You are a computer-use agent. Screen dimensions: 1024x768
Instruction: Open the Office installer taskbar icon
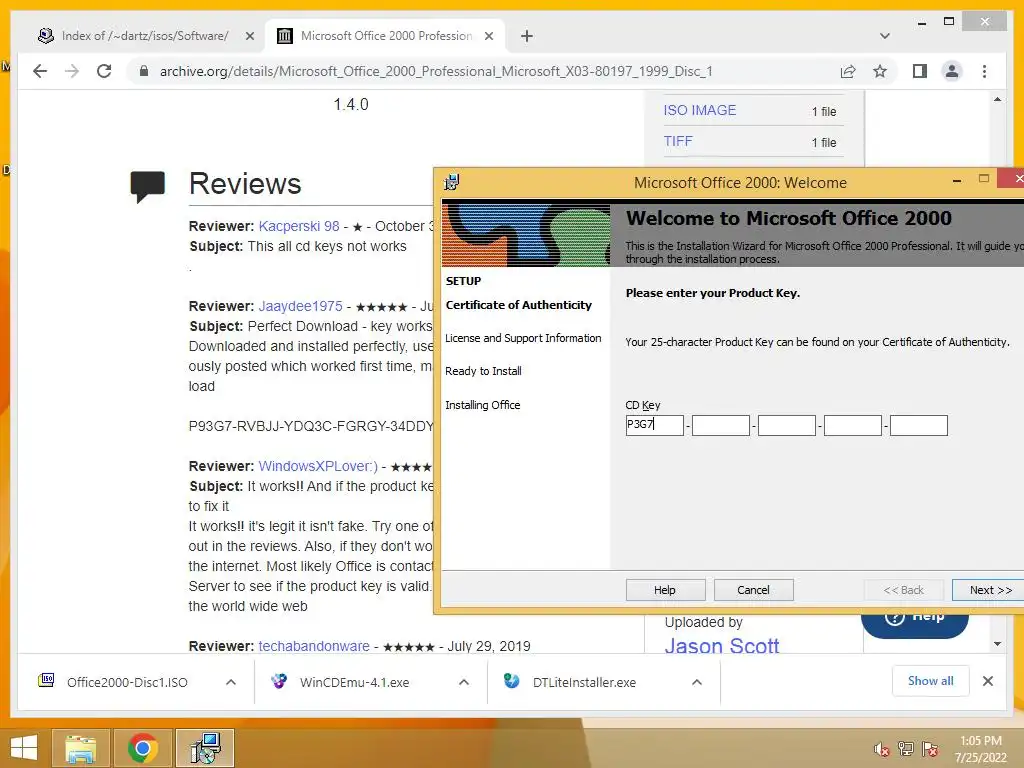click(205, 748)
